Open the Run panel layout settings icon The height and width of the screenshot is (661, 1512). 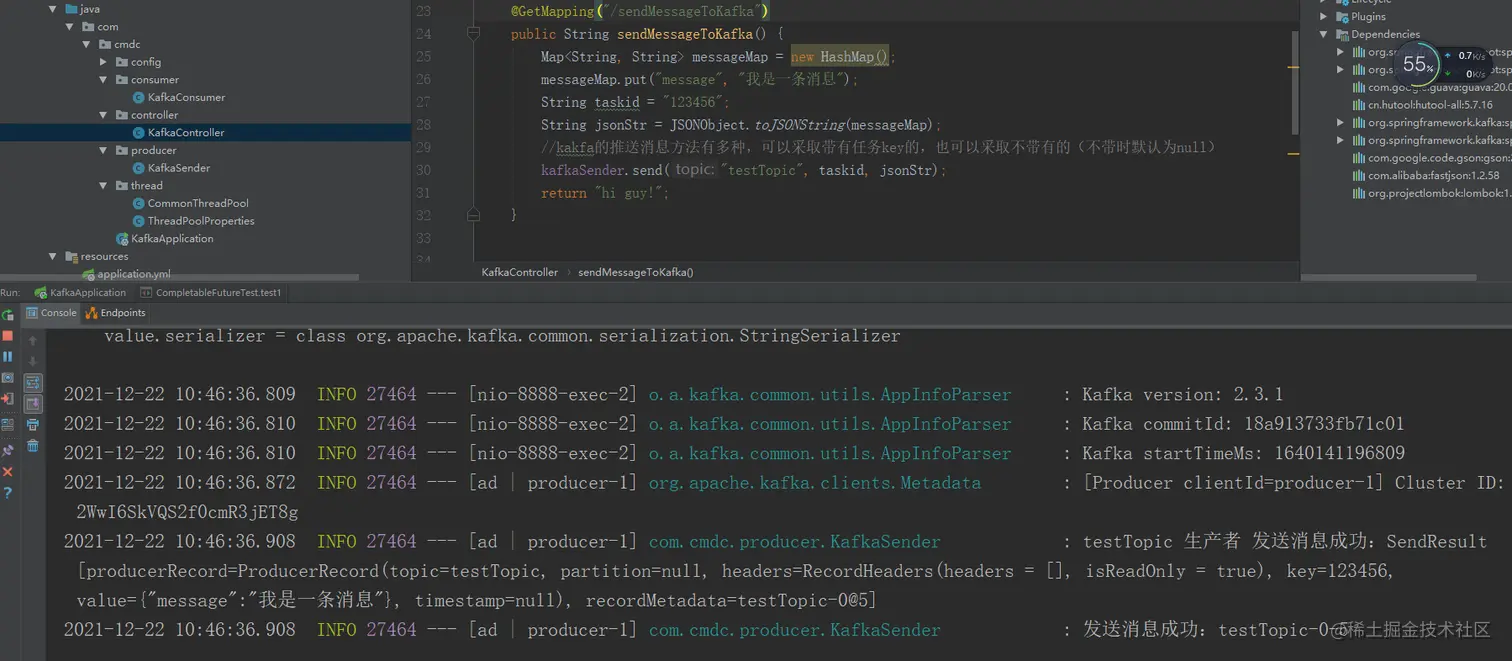(x=8, y=424)
